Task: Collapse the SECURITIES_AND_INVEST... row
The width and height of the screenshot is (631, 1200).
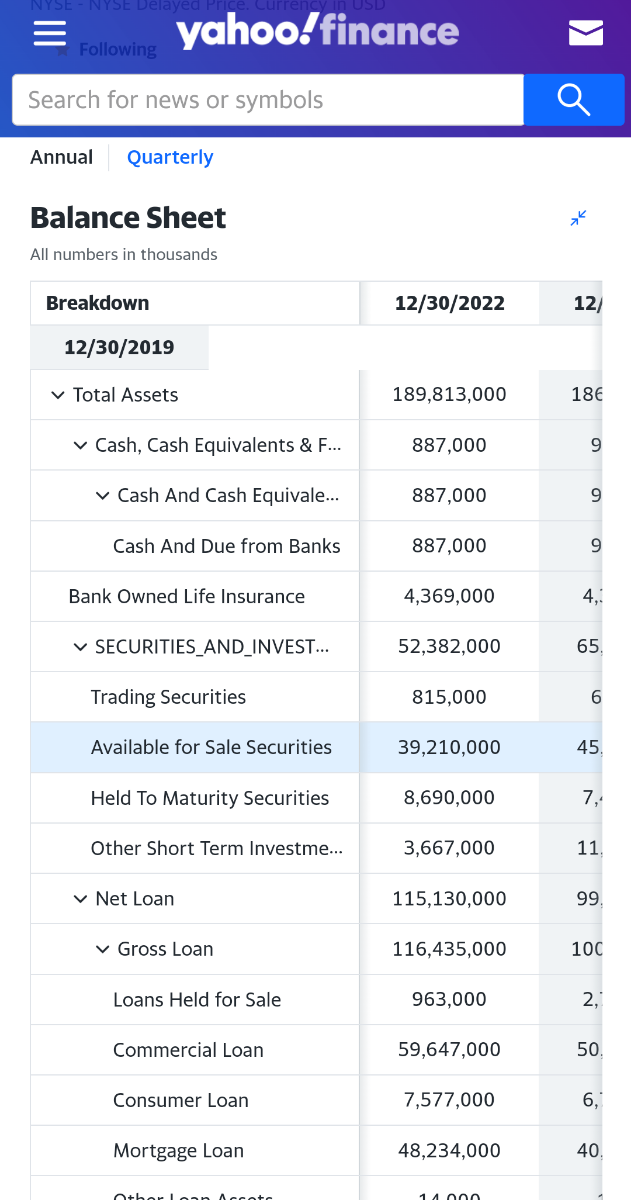Action: 80,647
